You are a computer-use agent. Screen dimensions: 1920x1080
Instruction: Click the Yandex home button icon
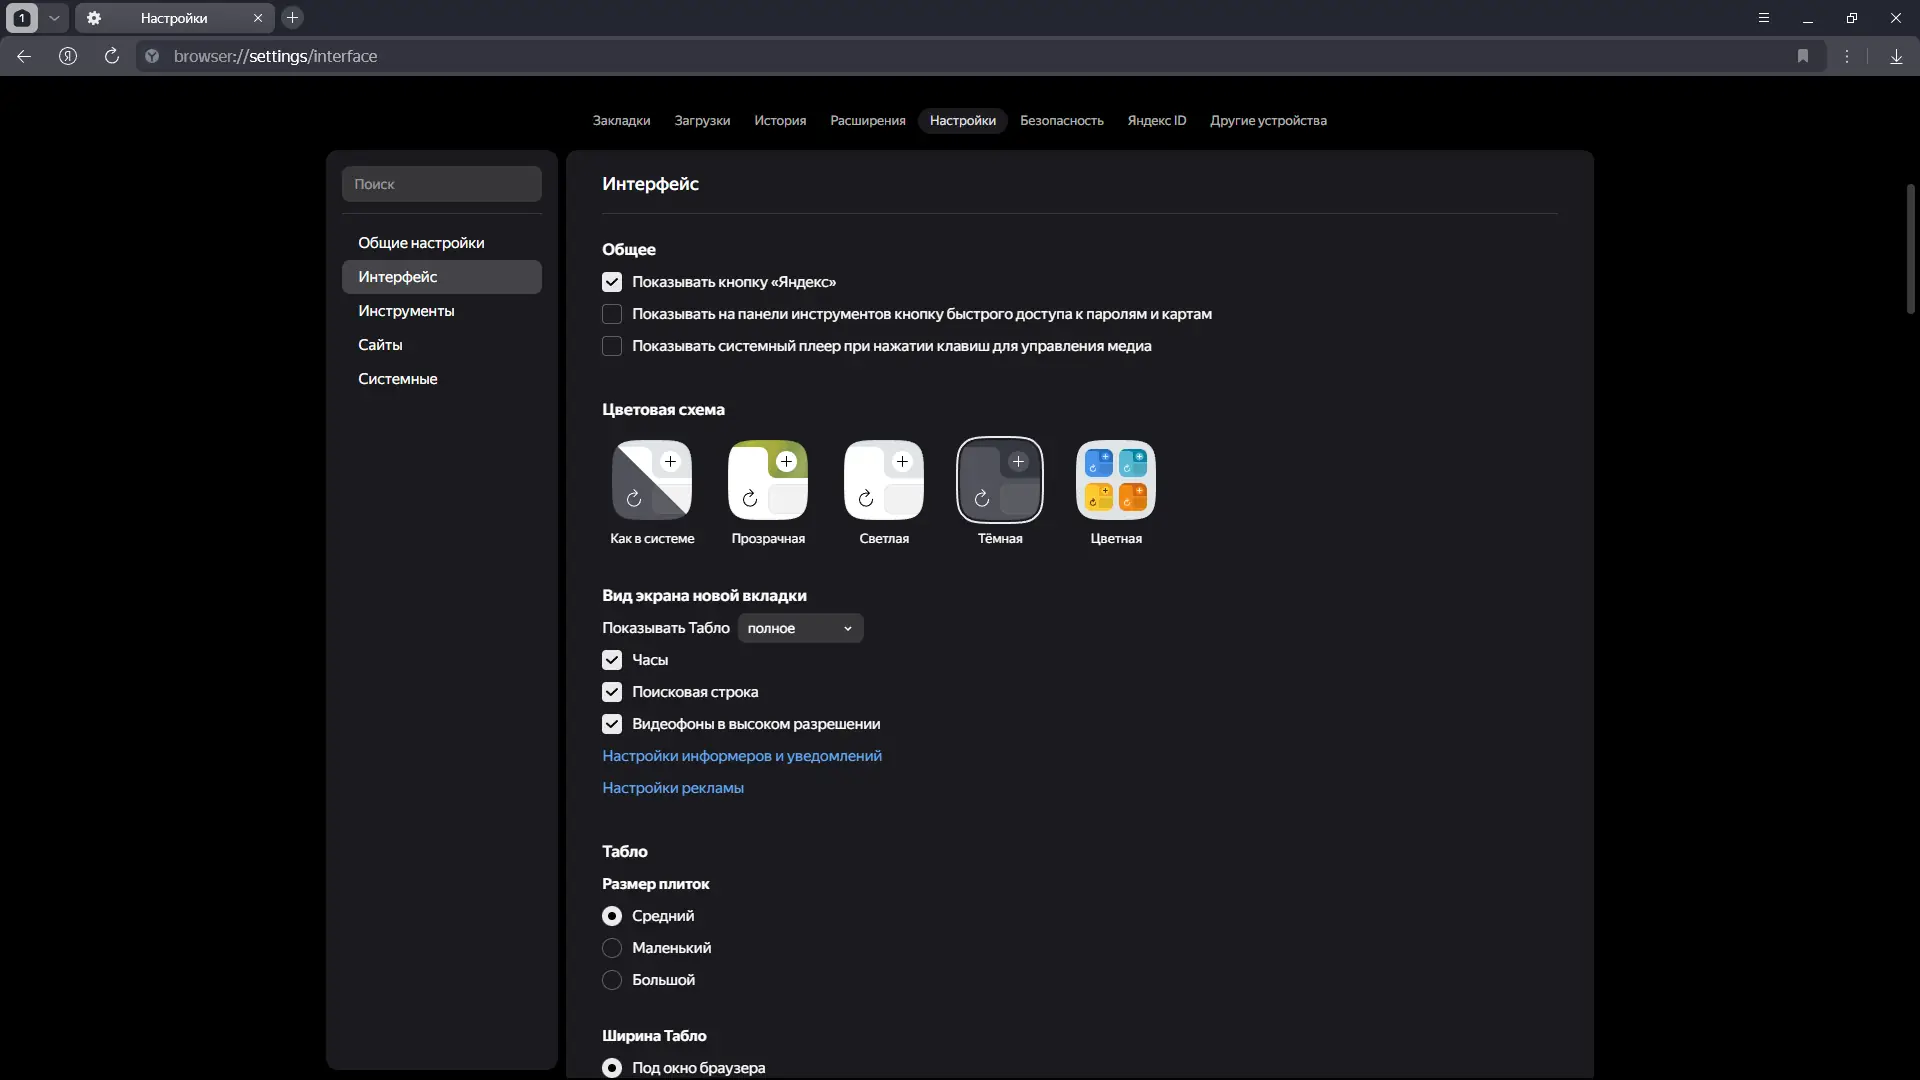point(68,56)
